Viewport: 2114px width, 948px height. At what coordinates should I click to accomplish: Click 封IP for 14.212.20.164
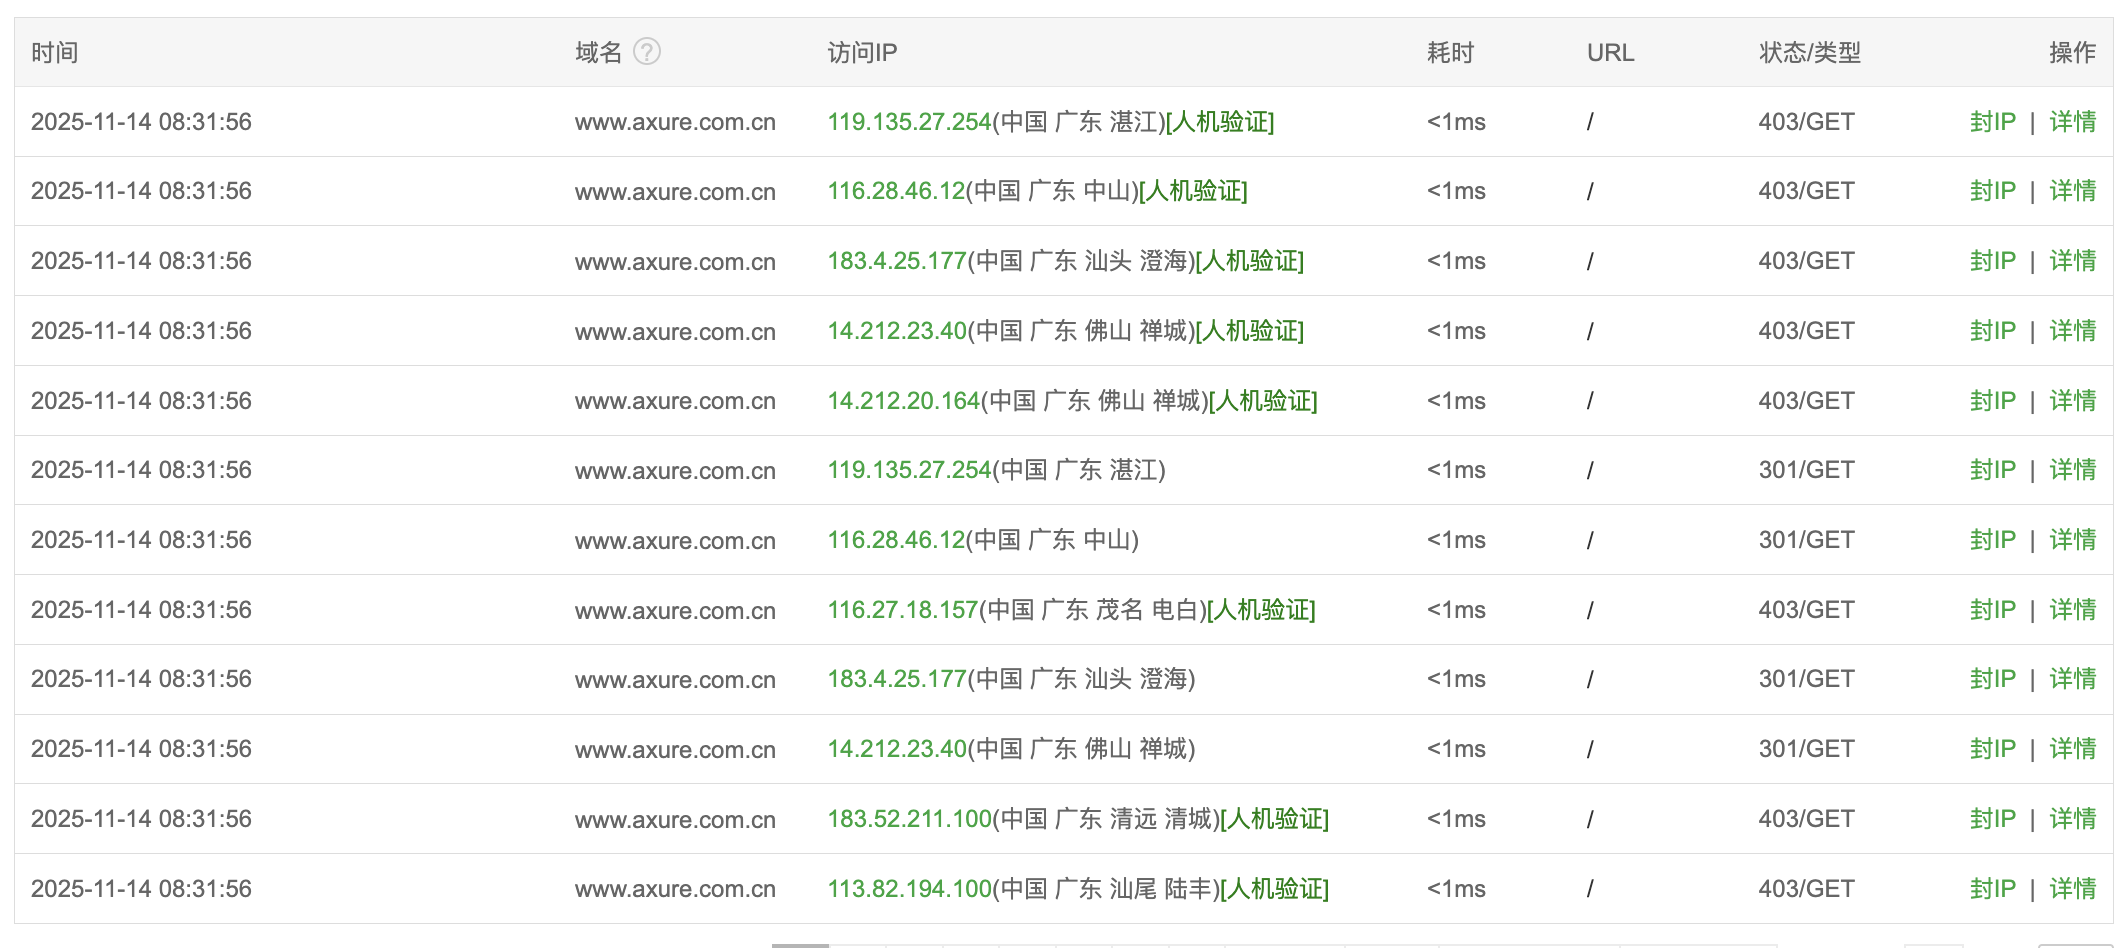pos(1992,401)
